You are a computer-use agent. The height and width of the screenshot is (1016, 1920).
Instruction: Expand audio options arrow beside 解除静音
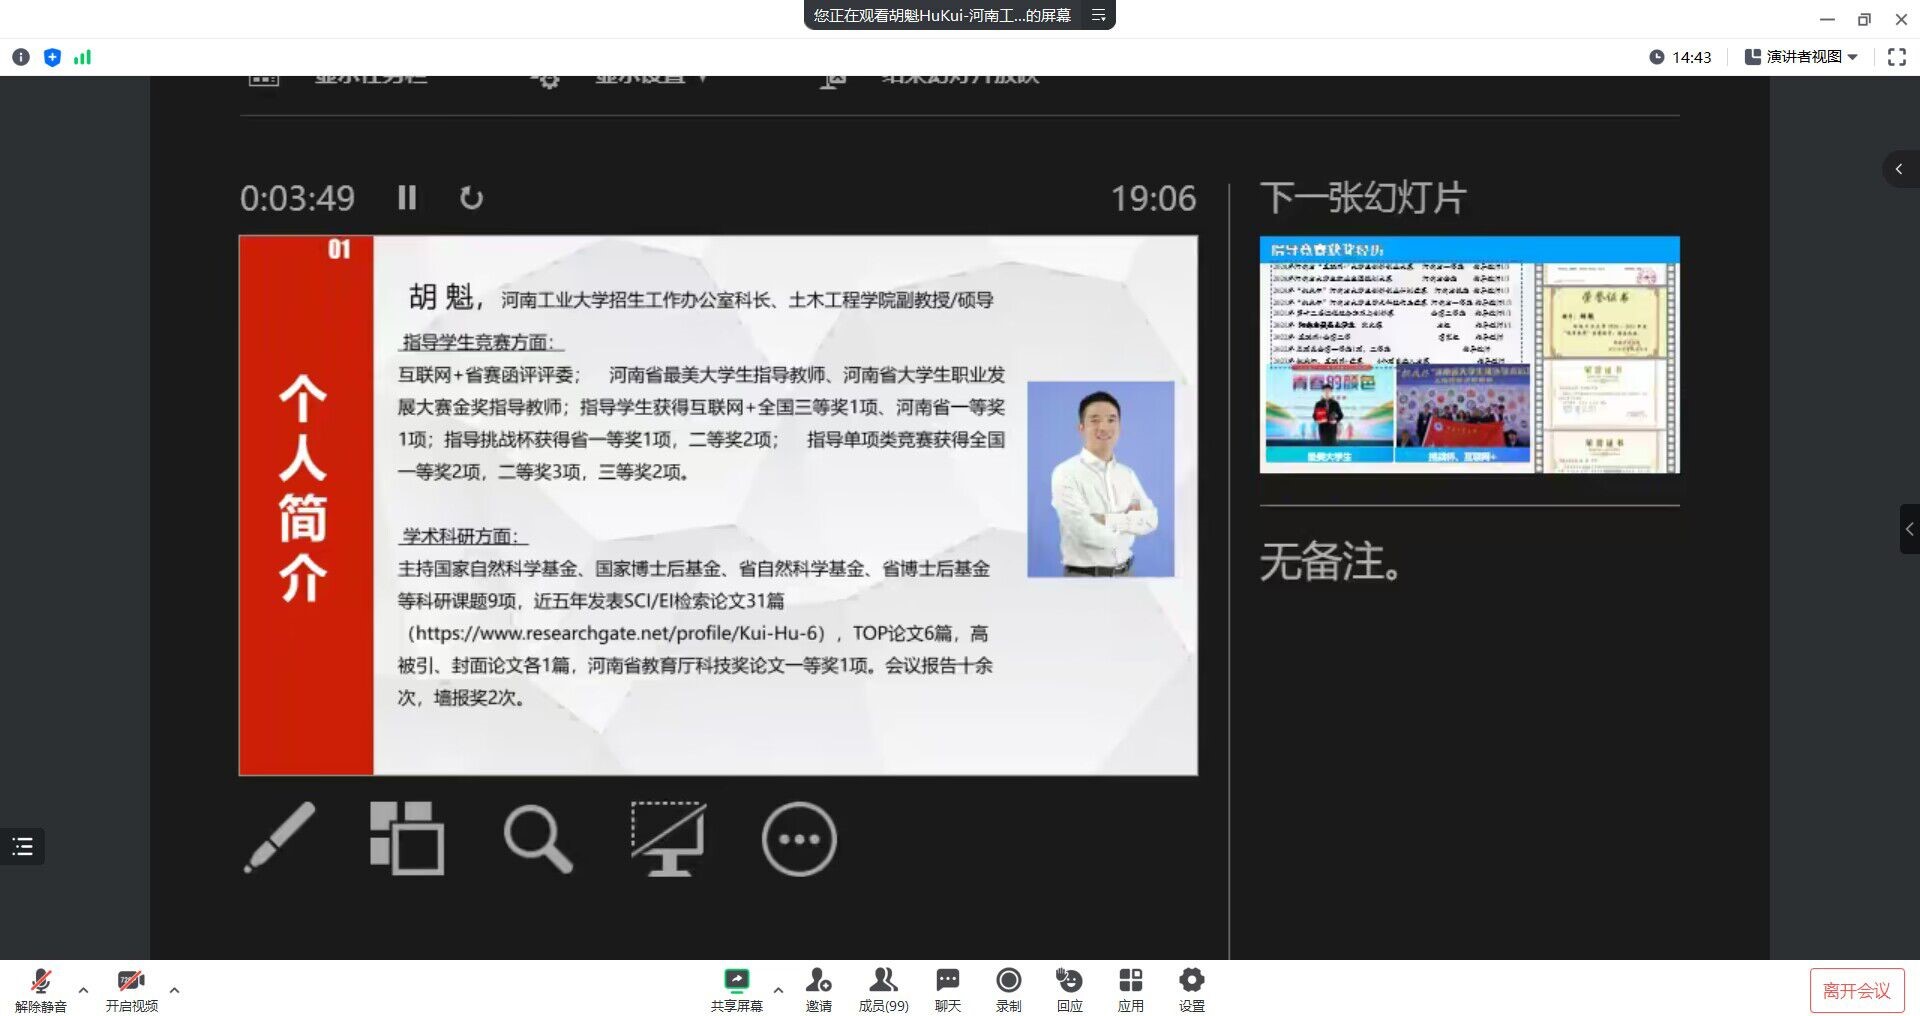tap(83, 990)
